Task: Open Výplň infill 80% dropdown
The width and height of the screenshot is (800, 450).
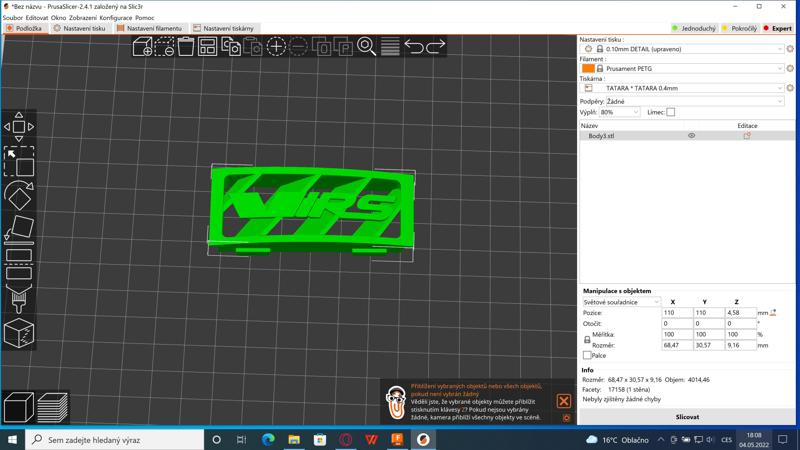Action: click(x=619, y=112)
